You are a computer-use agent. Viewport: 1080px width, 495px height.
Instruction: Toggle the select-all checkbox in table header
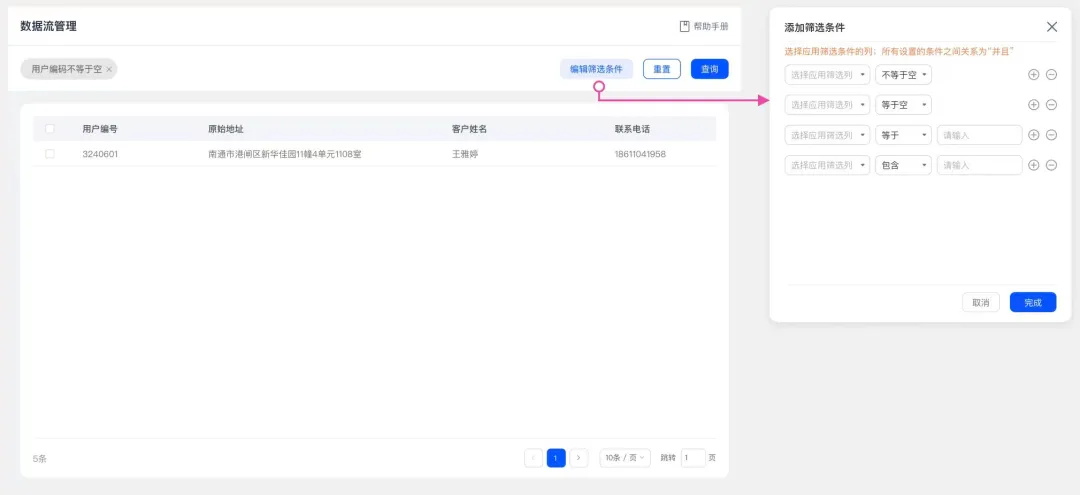pyautogui.click(x=50, y=129)
